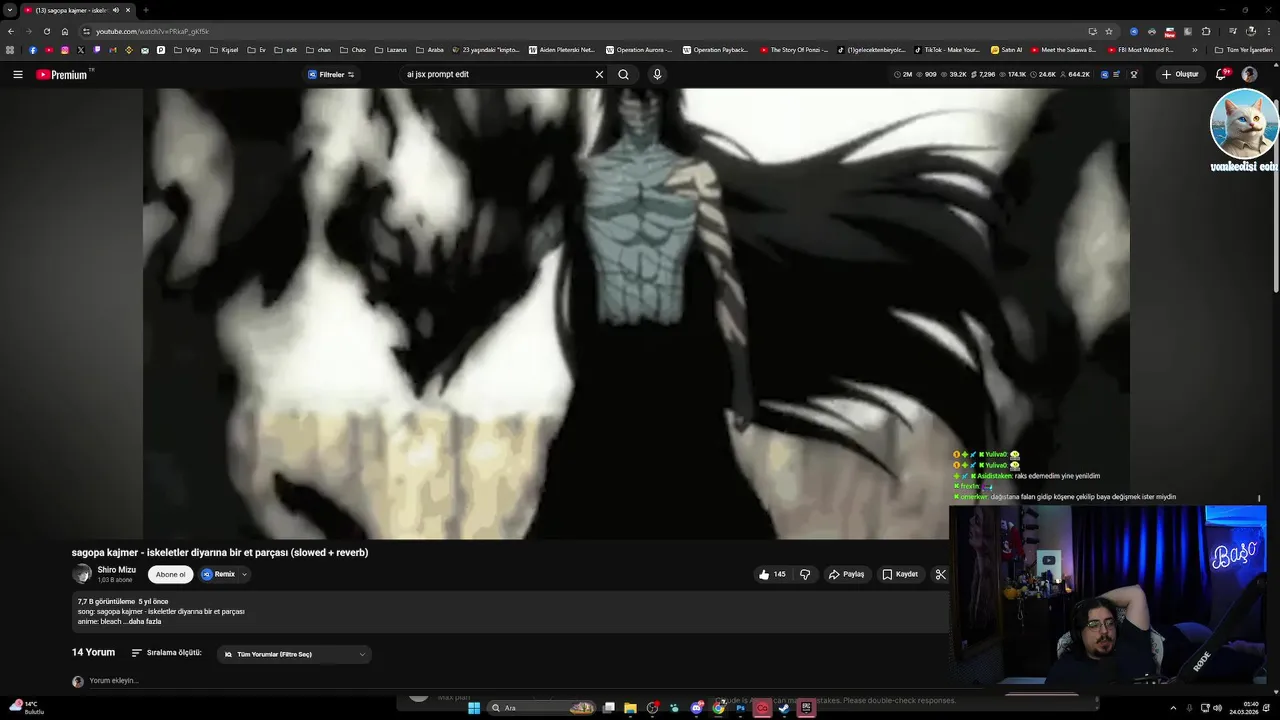
Task: Open the Shiro Mizu channel name link
Action: [116, 570]
